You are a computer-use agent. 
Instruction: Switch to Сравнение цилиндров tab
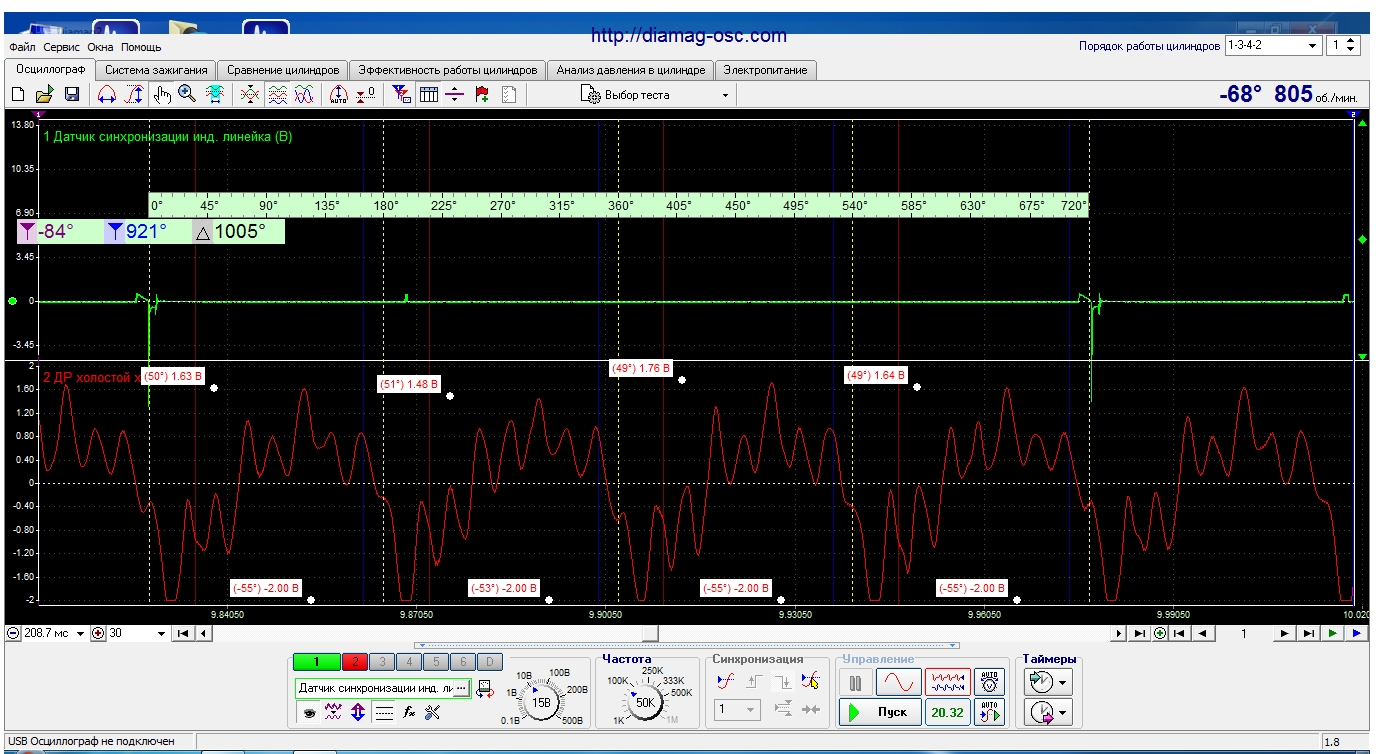pos(283,70)
